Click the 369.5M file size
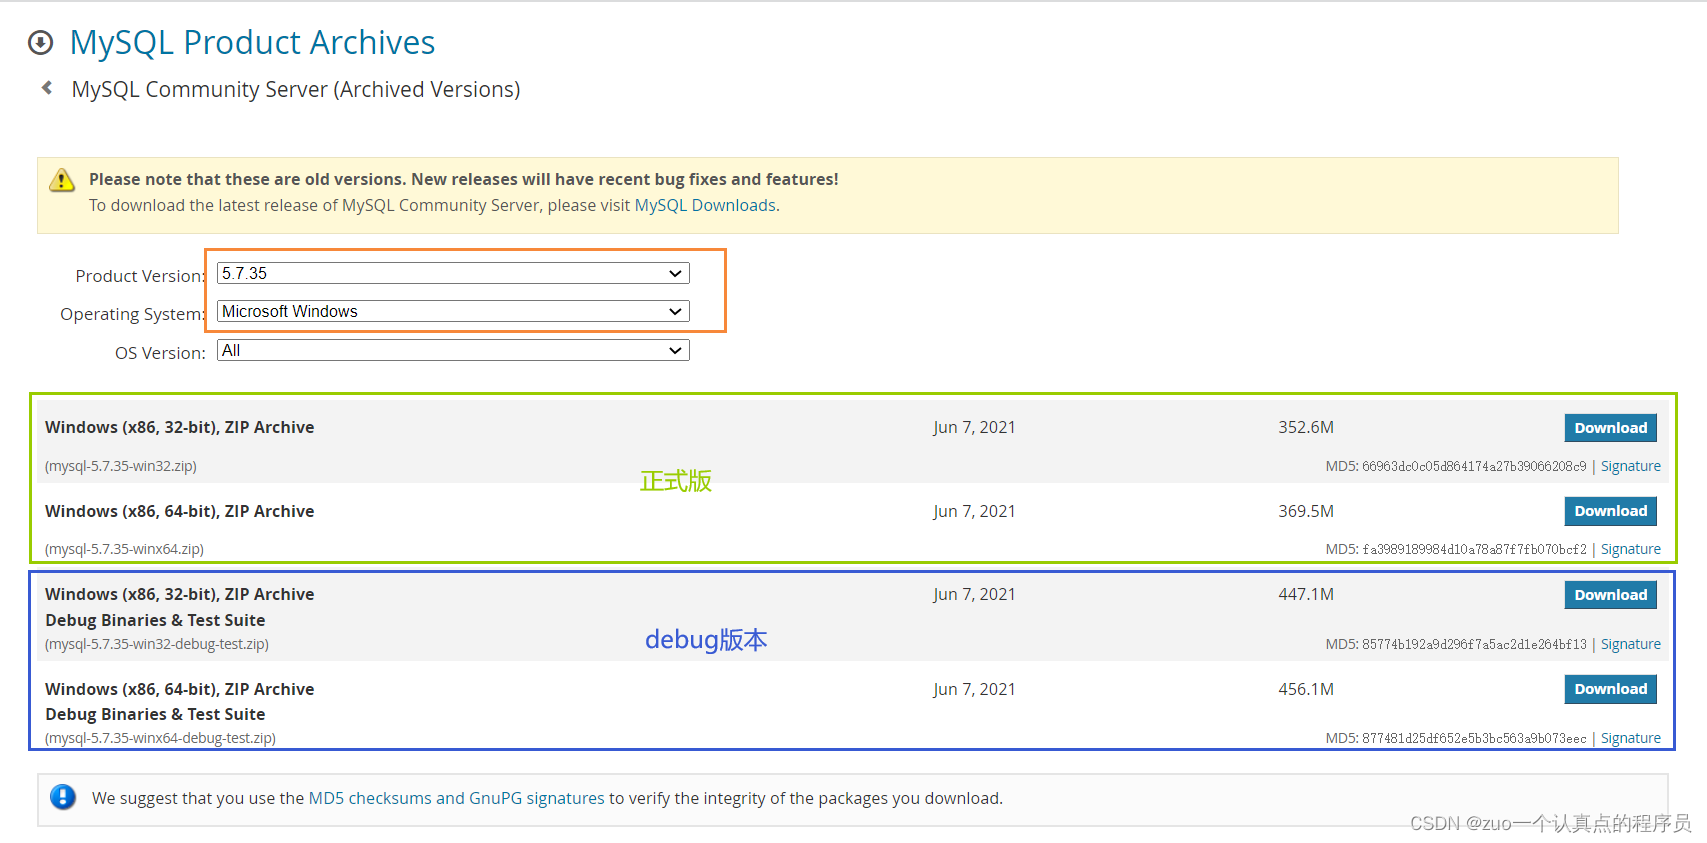 [x=1306, y=511]
